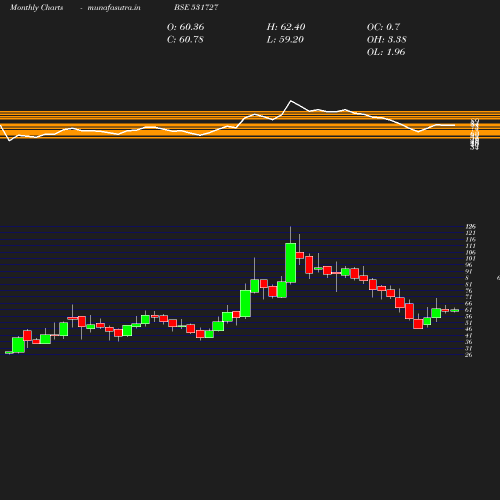Click the 81 price axis label

click(469, 284)
